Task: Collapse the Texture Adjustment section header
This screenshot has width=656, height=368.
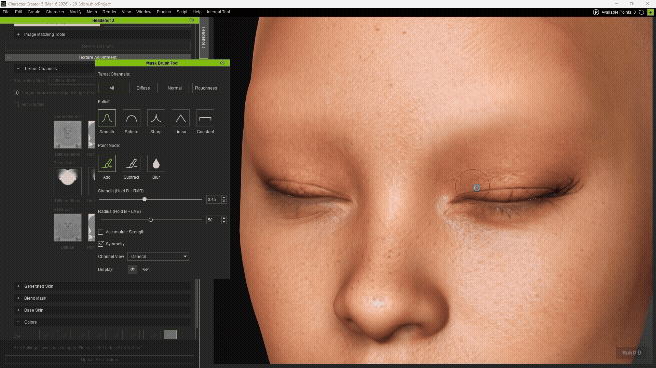Action: point(98,57)
